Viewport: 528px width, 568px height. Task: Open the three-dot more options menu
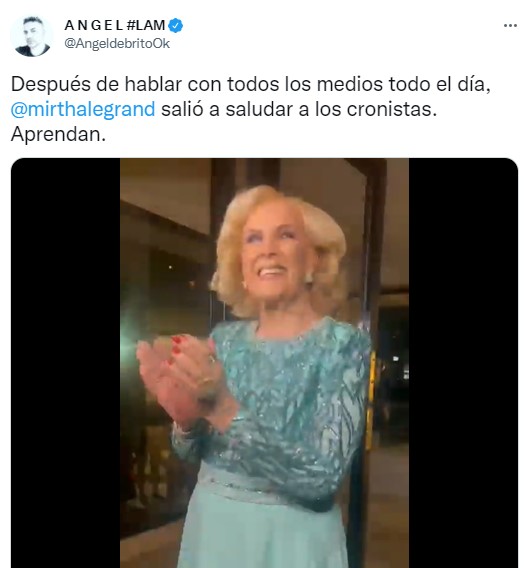[510, 25]
